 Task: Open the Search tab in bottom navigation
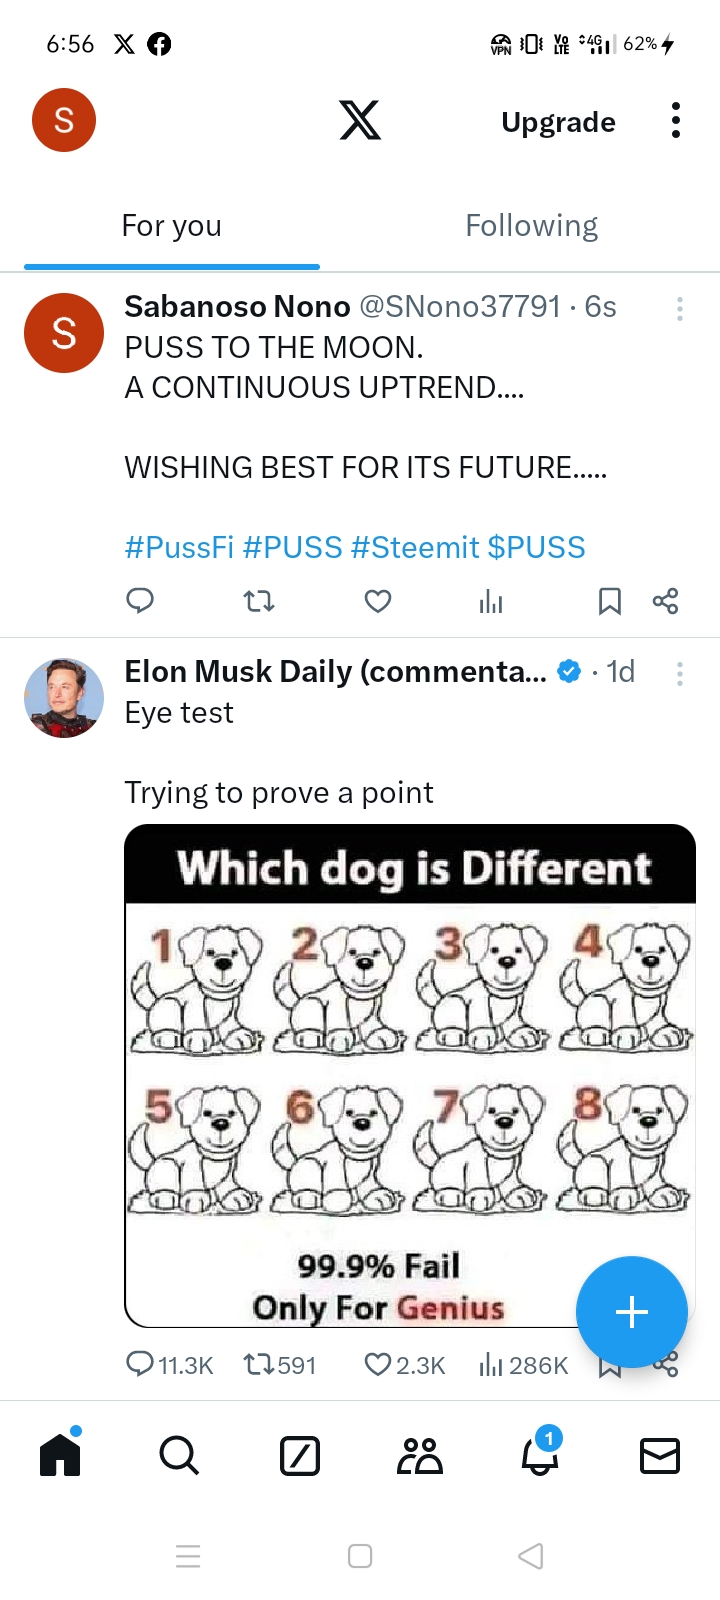179,1456
